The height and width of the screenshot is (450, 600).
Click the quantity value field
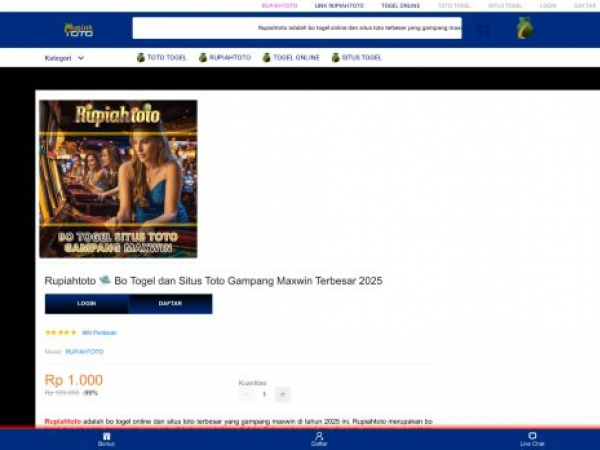pyautogui.click(x=264, y=394)
